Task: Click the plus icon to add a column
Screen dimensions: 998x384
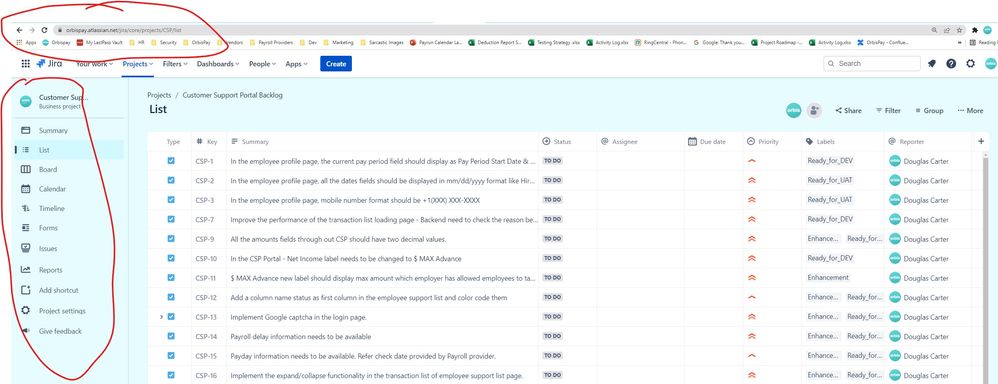Action: click(981, 141)
